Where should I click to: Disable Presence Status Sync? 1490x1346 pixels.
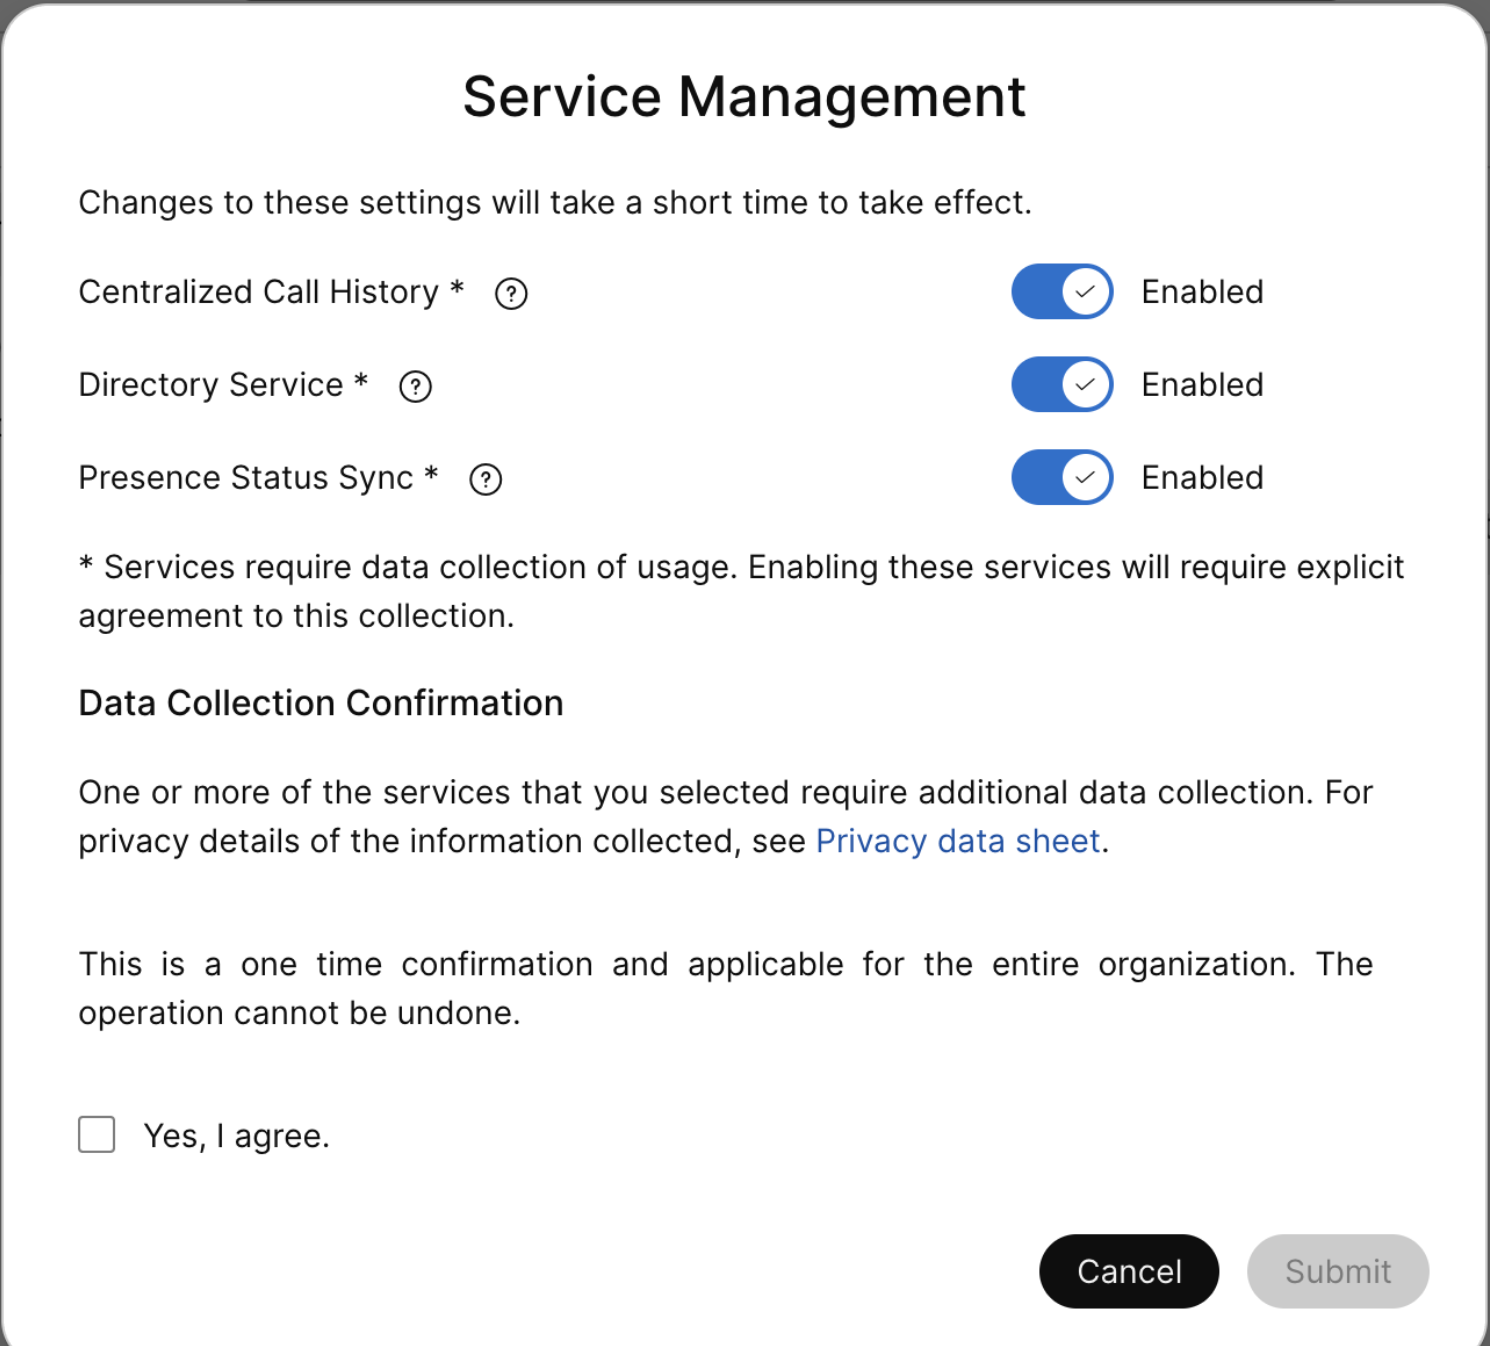coord(1061,477)
